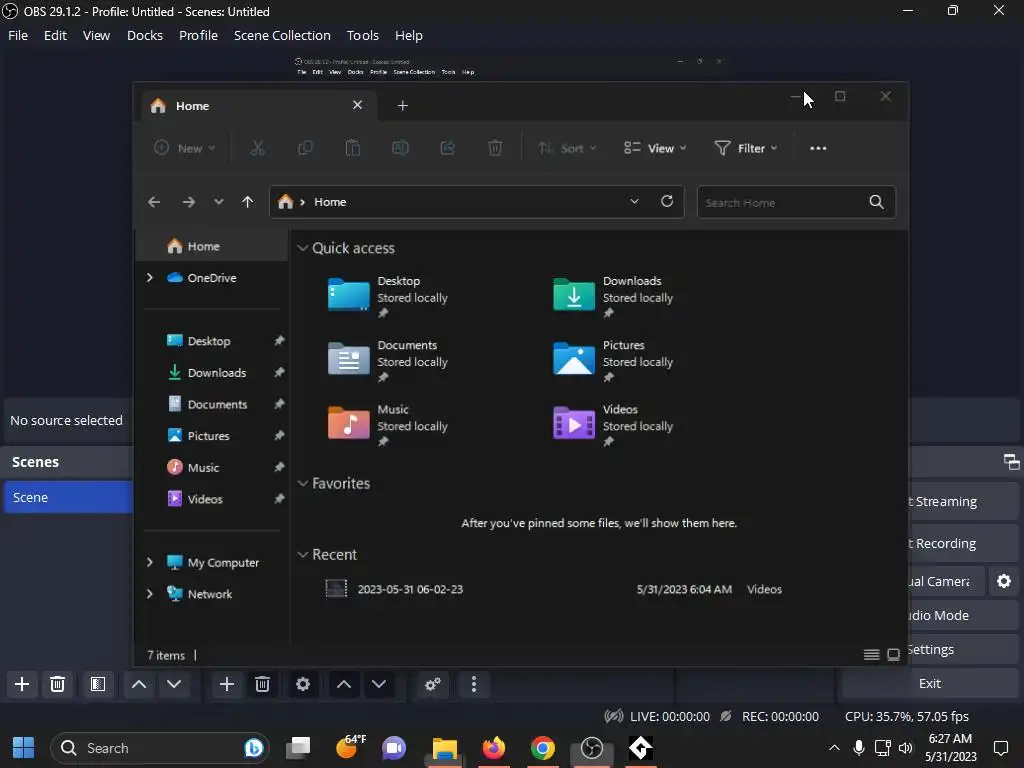Click the search magnifier in Explorer
This screenshot has width=1024, height=768.
[x=876, y=202]
